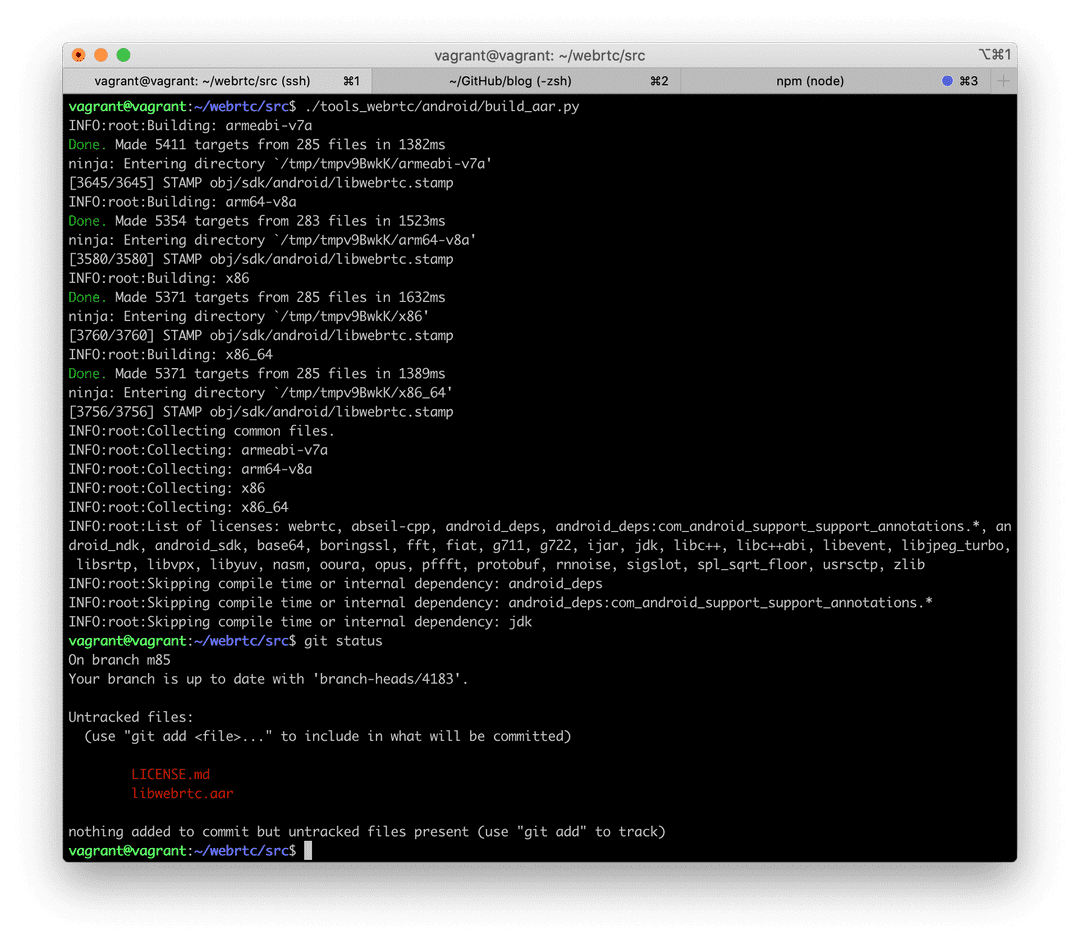Image resolution: width=1080 pixels, height=945 pixels.
Task: Click the line 'INFO:root:Building: x86_64'
Action: (x=171, y=355)
